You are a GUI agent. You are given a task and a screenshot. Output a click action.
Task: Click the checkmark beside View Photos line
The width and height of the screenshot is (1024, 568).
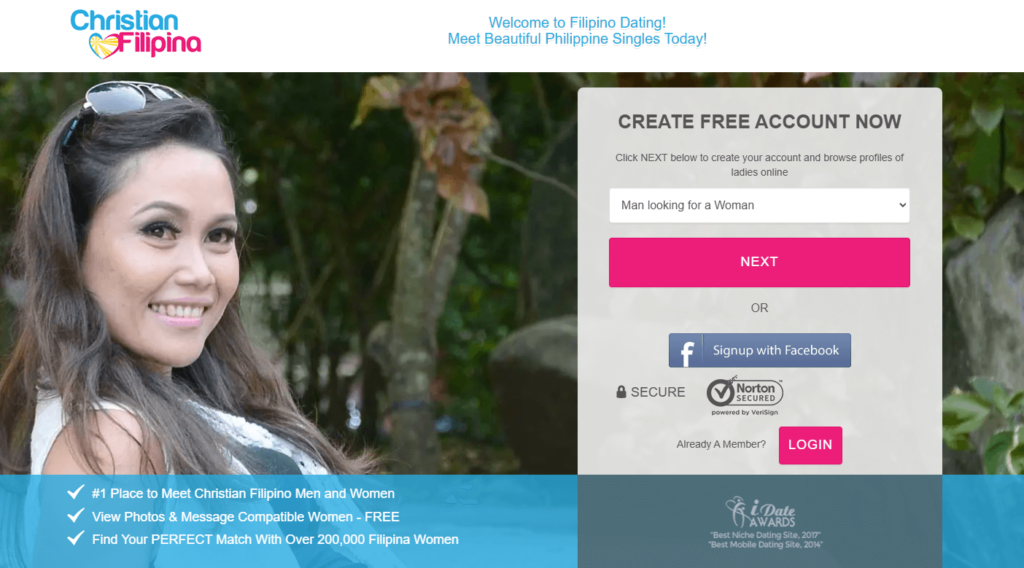(x=76, y=516)
